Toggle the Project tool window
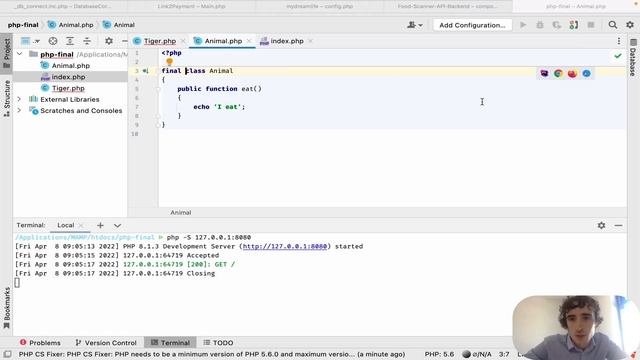This screenshot has width=640, height=360. coord(7,53)
